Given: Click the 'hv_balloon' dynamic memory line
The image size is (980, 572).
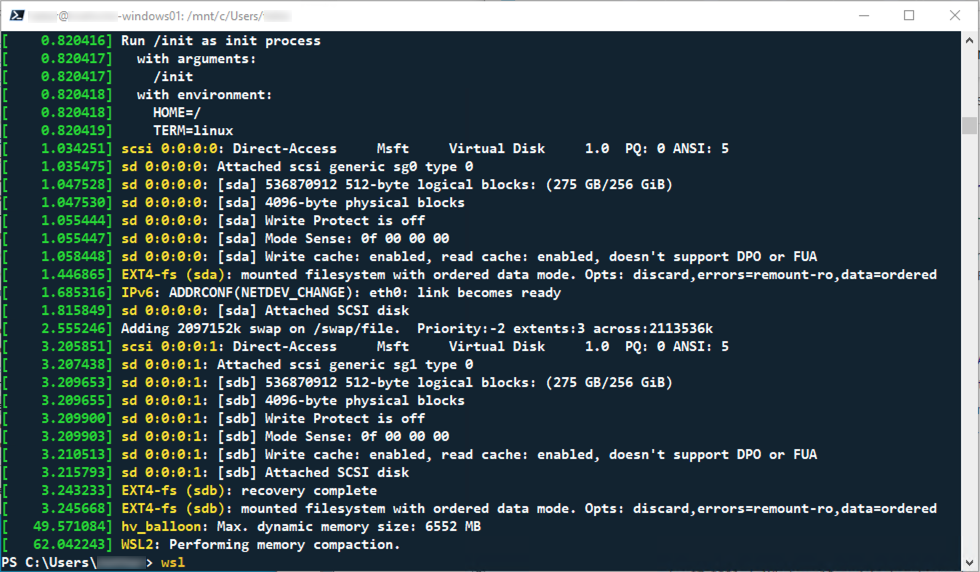Looking at the screenshot, I should click(x=300, y=527).
